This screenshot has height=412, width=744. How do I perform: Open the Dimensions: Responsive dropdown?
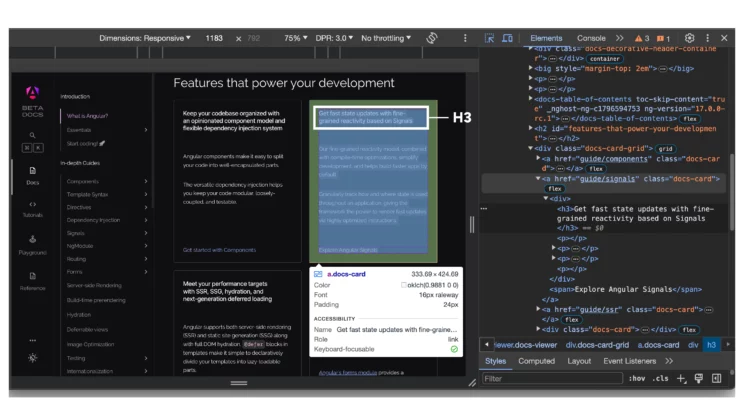point(145,38)
